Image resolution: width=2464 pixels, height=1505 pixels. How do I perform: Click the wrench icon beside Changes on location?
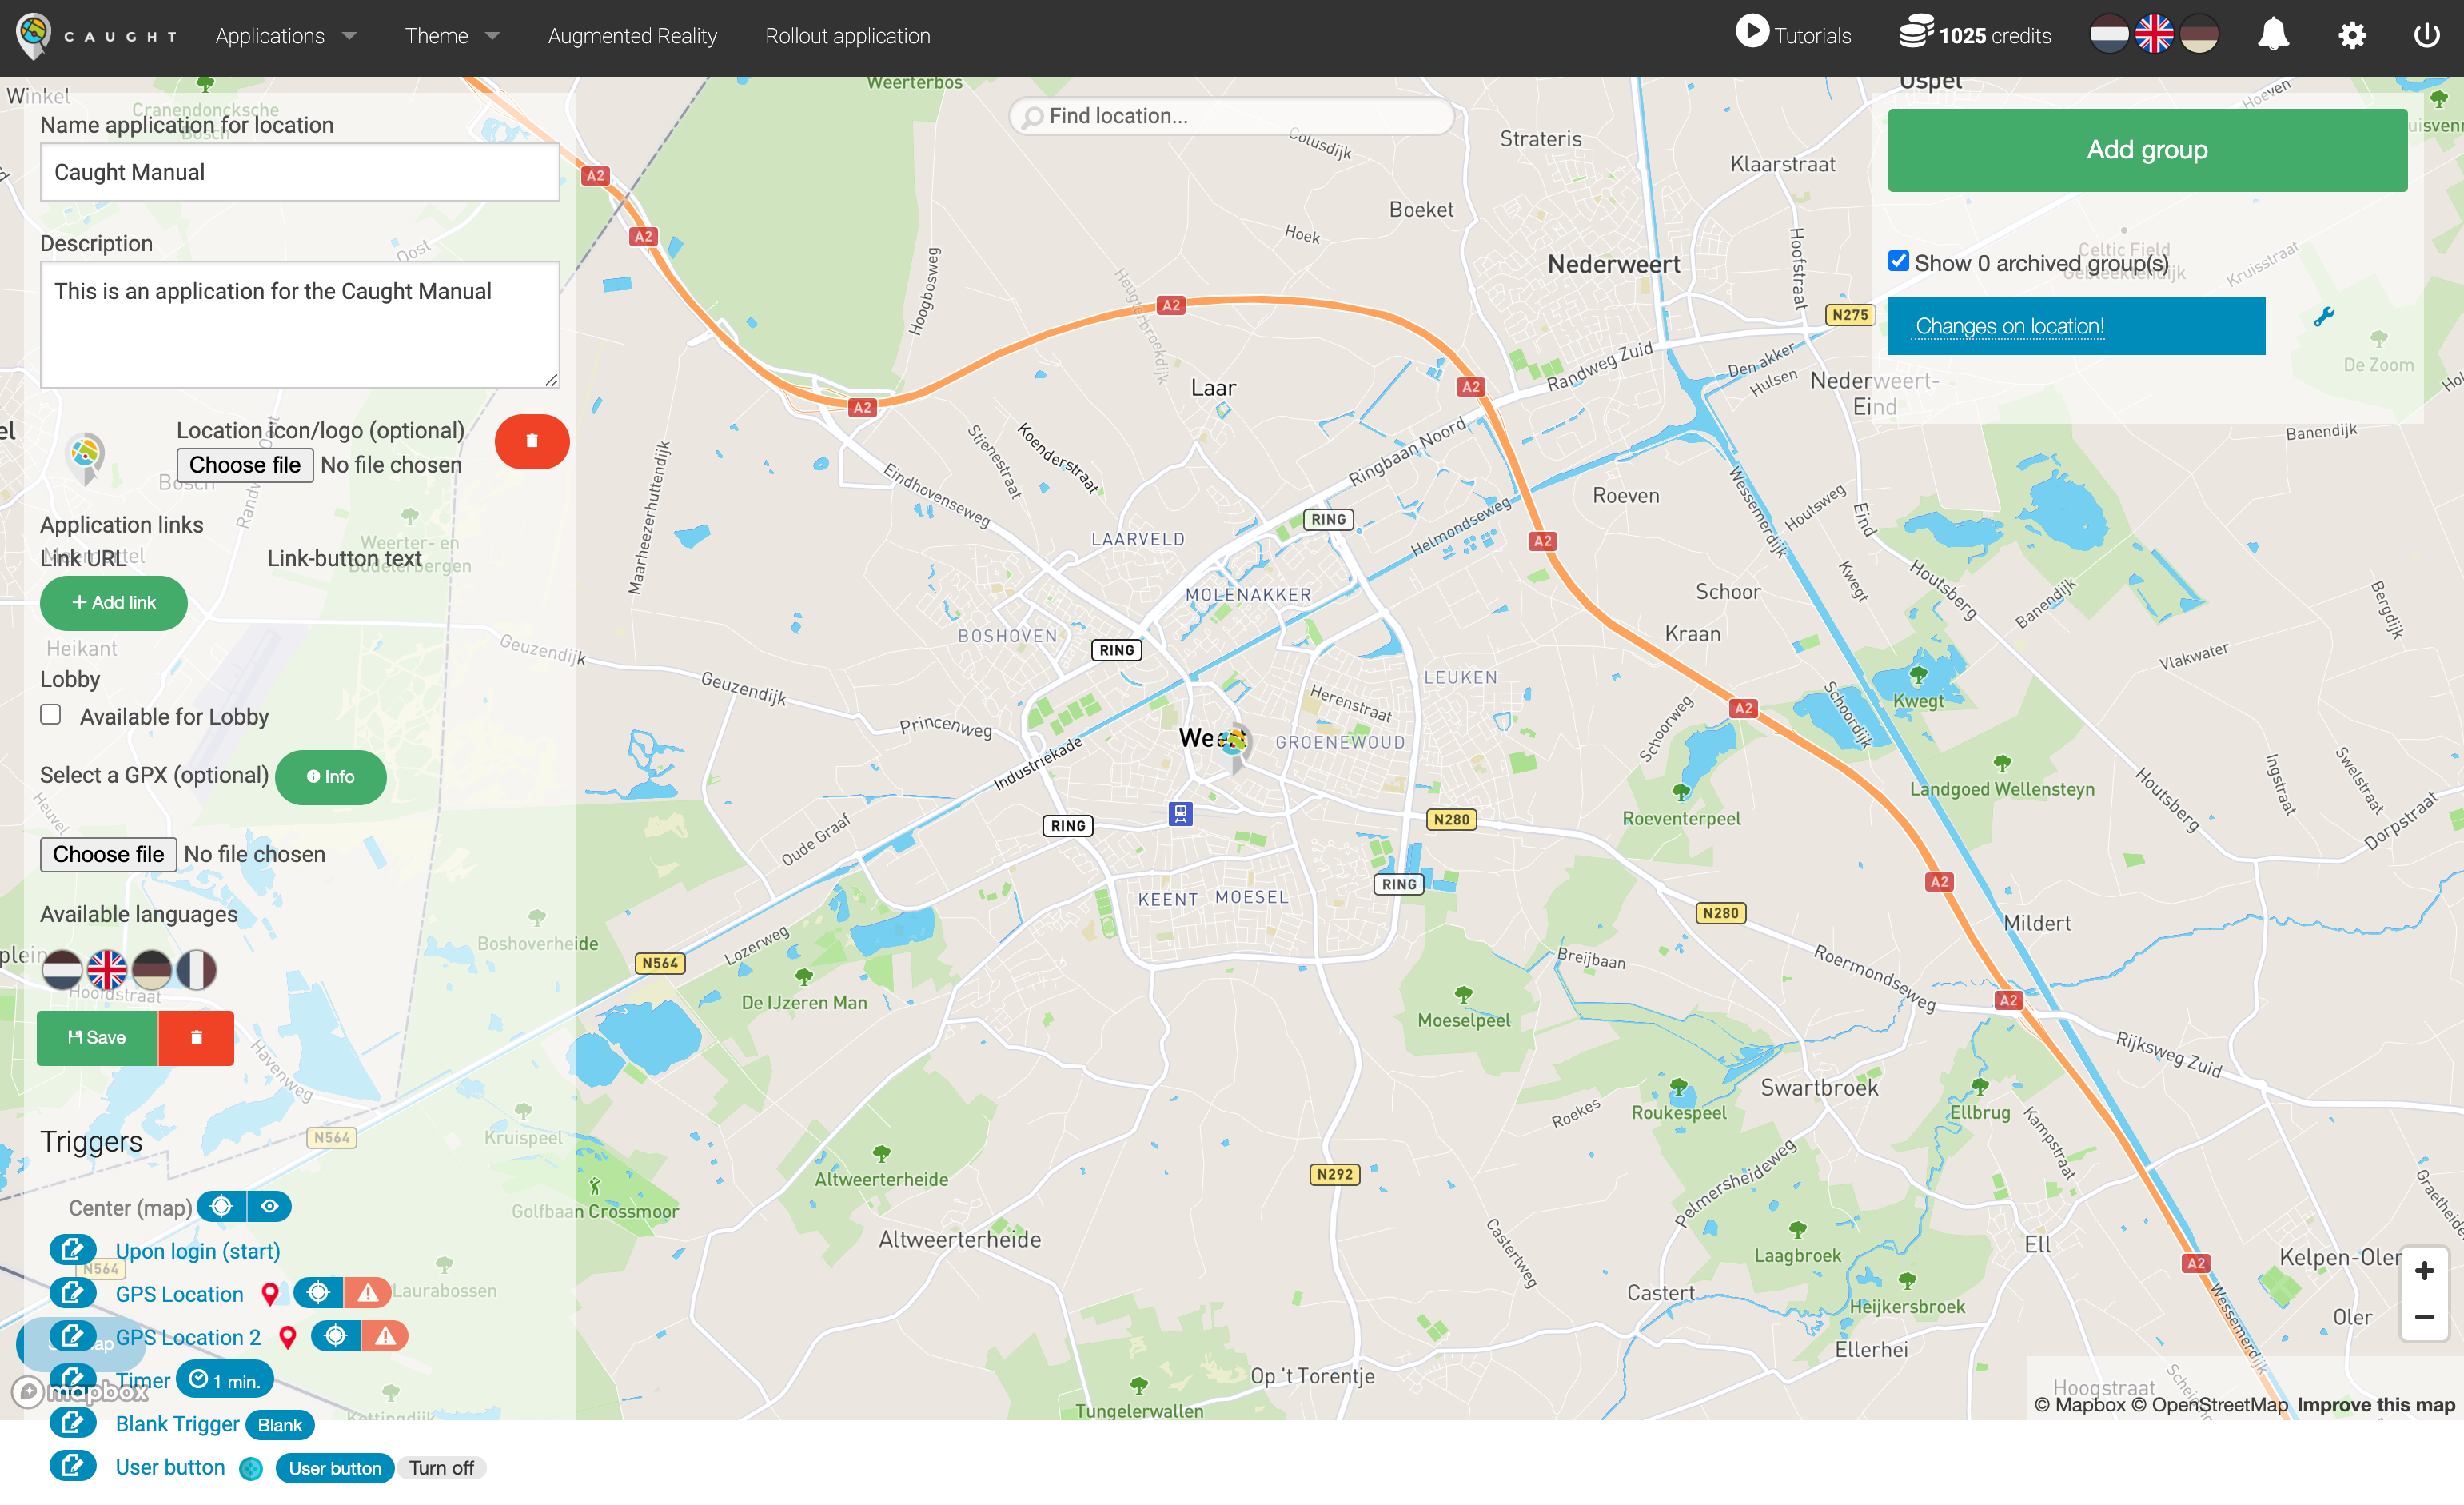pos(2324,317)
